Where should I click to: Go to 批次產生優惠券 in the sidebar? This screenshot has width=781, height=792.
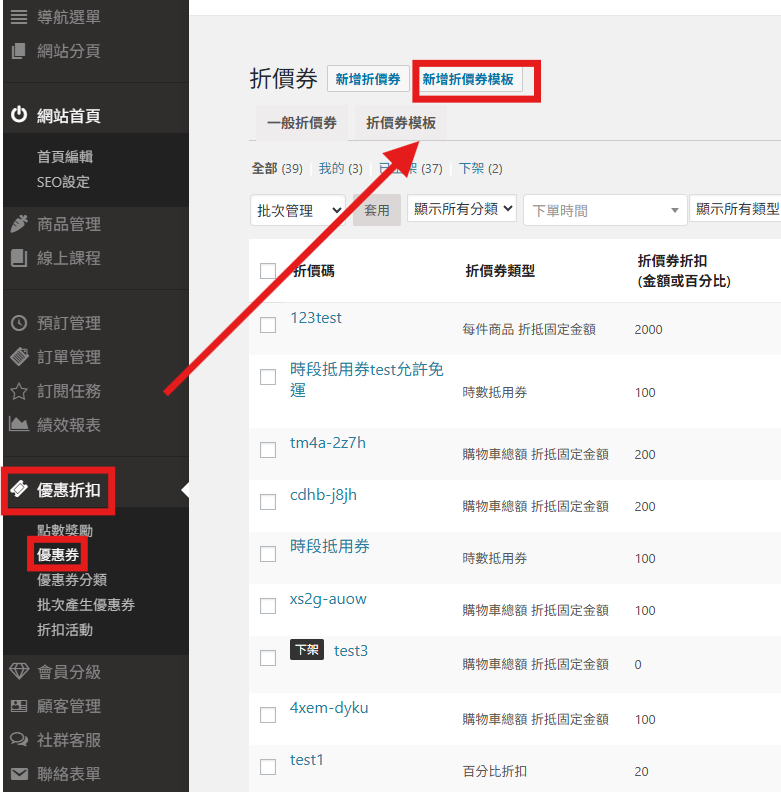pyautogui.click(x=86, y=605)
